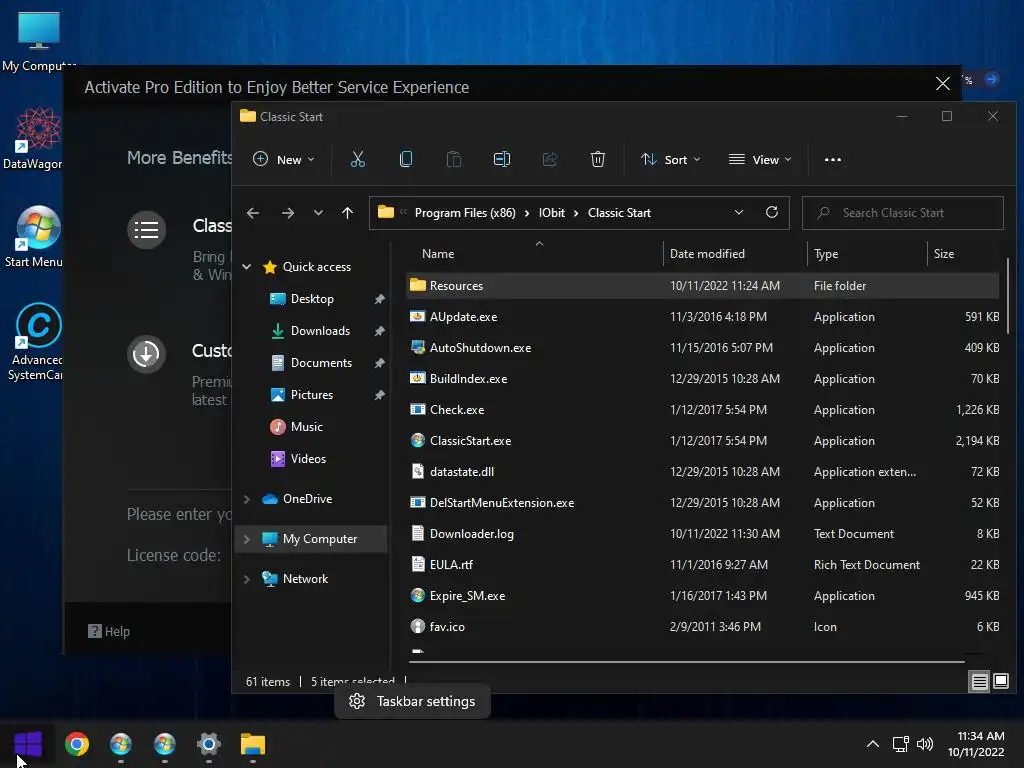Expand Network in navigation pane
This screenshot has height=768, width=1024.
[247, 579]
